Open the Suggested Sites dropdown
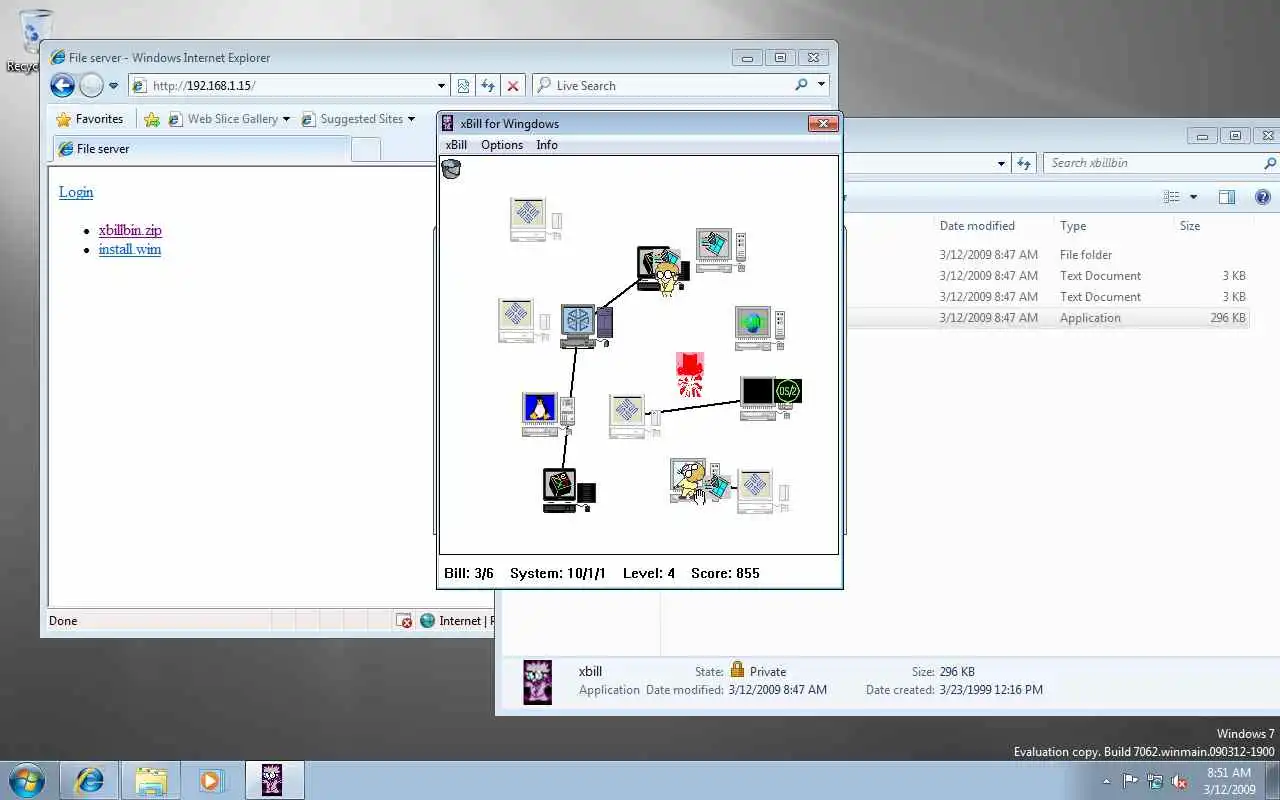1280x800 pixels. click(x=411, y=119)
